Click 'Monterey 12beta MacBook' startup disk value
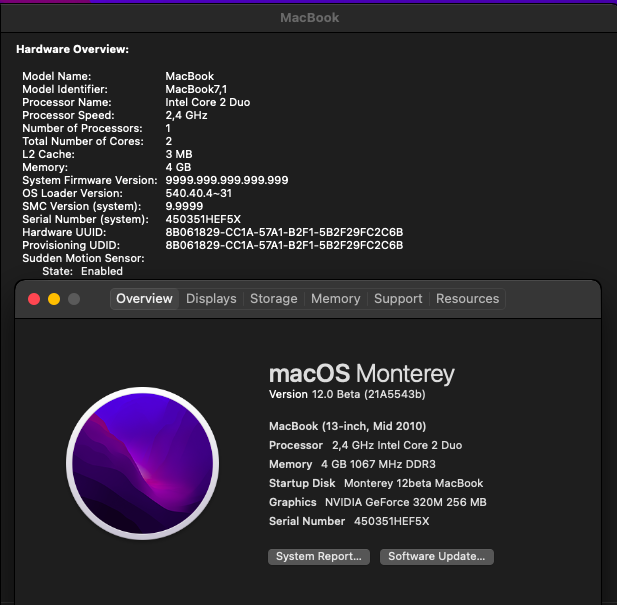The width and height of the screenshot is (617, 605). (x=414, y=483)
